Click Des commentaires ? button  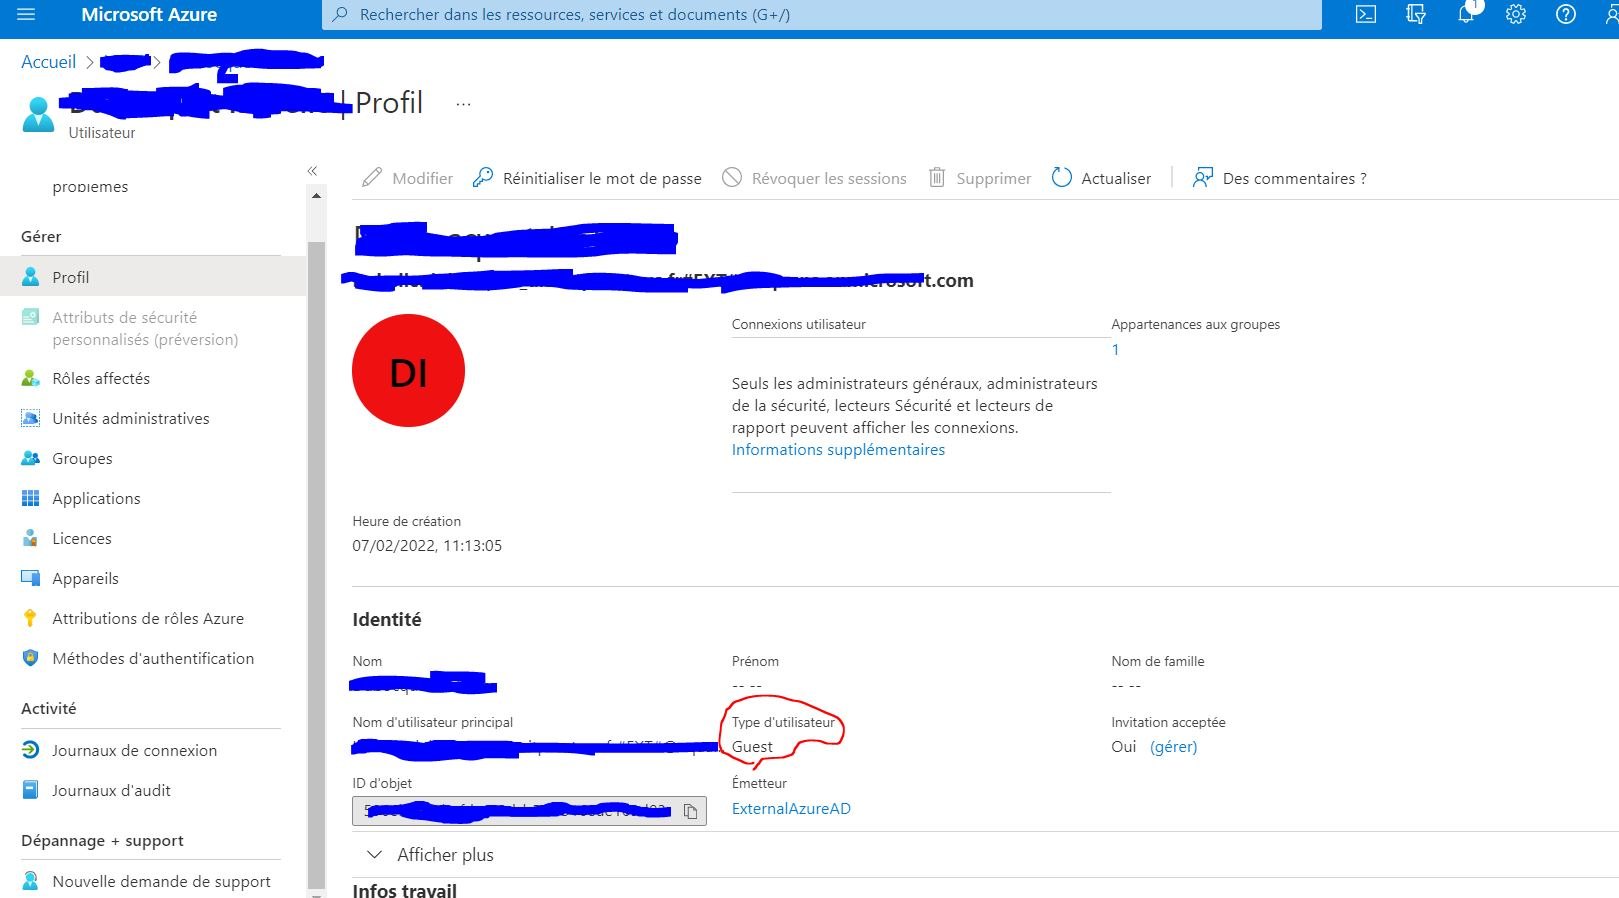point(1279,178)
